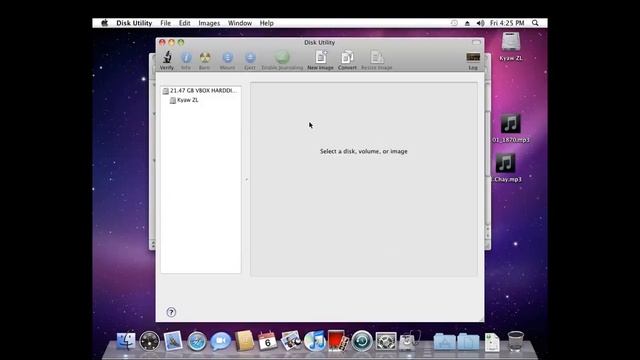The image size is (640, 360).
Task: Select the 21.47 GB VBOX HARDDISK drive
Action: (x=200, y=91)
